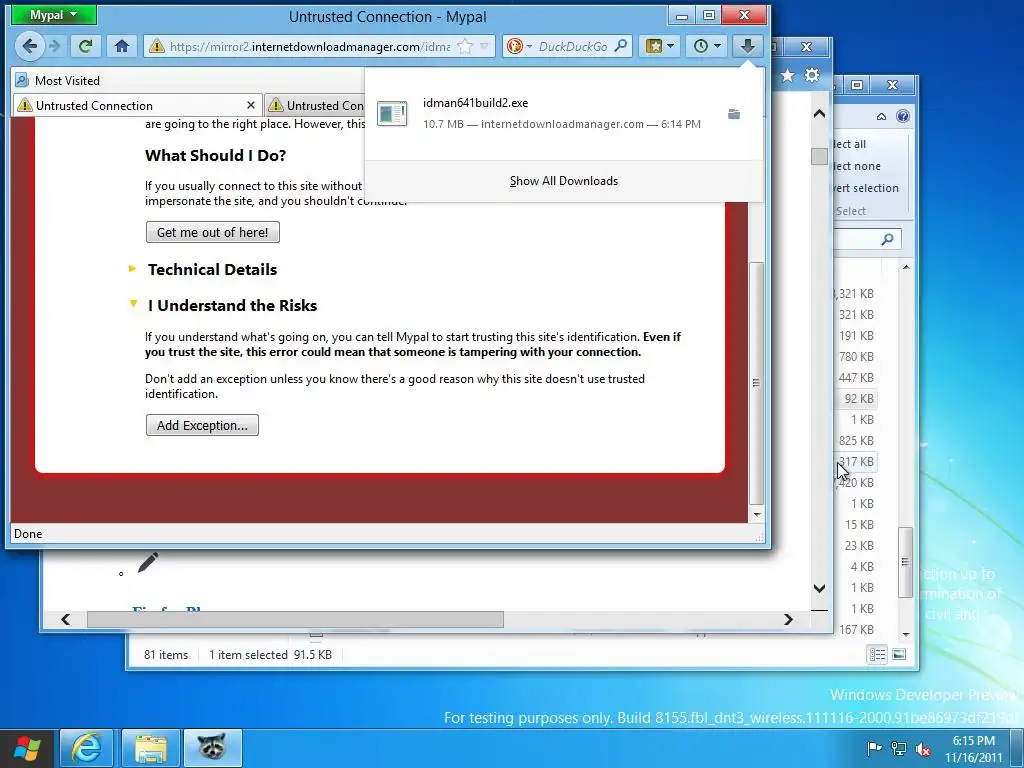Select the file row sized 92 KB
The image size is (1024, 768).
pos(857,398)
